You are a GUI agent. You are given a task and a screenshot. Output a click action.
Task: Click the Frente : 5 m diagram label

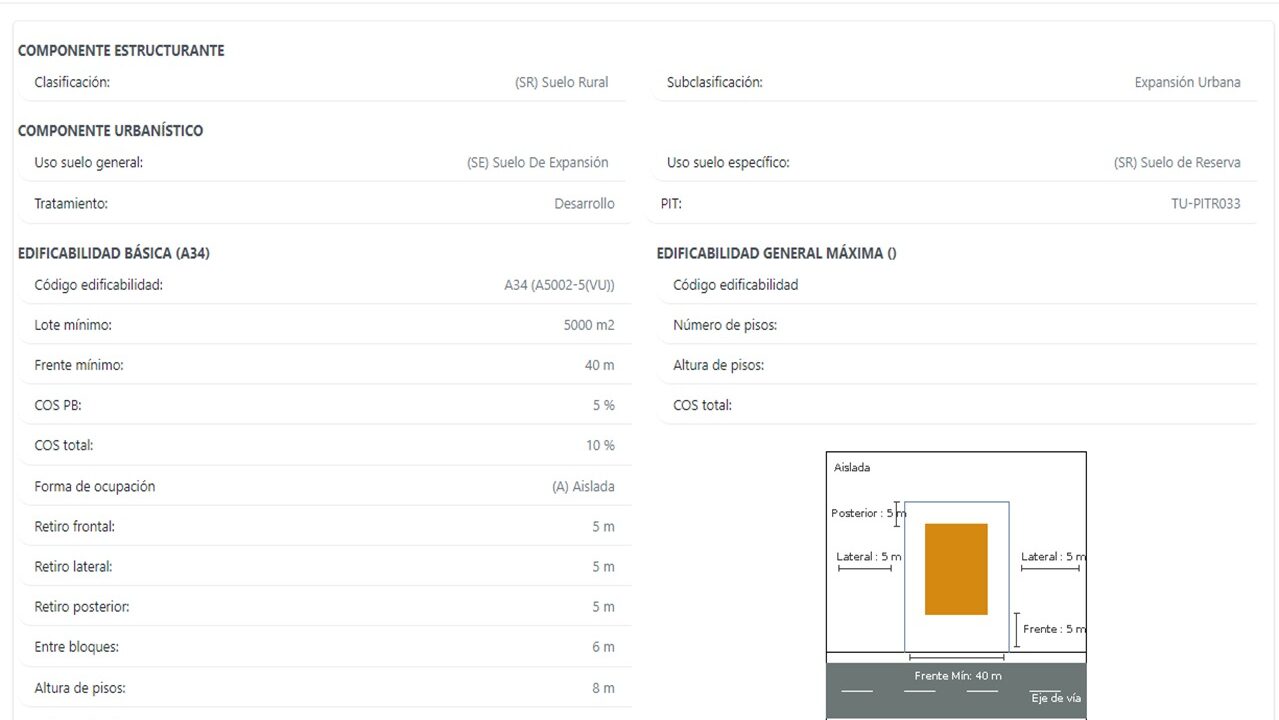point(1054,629)
